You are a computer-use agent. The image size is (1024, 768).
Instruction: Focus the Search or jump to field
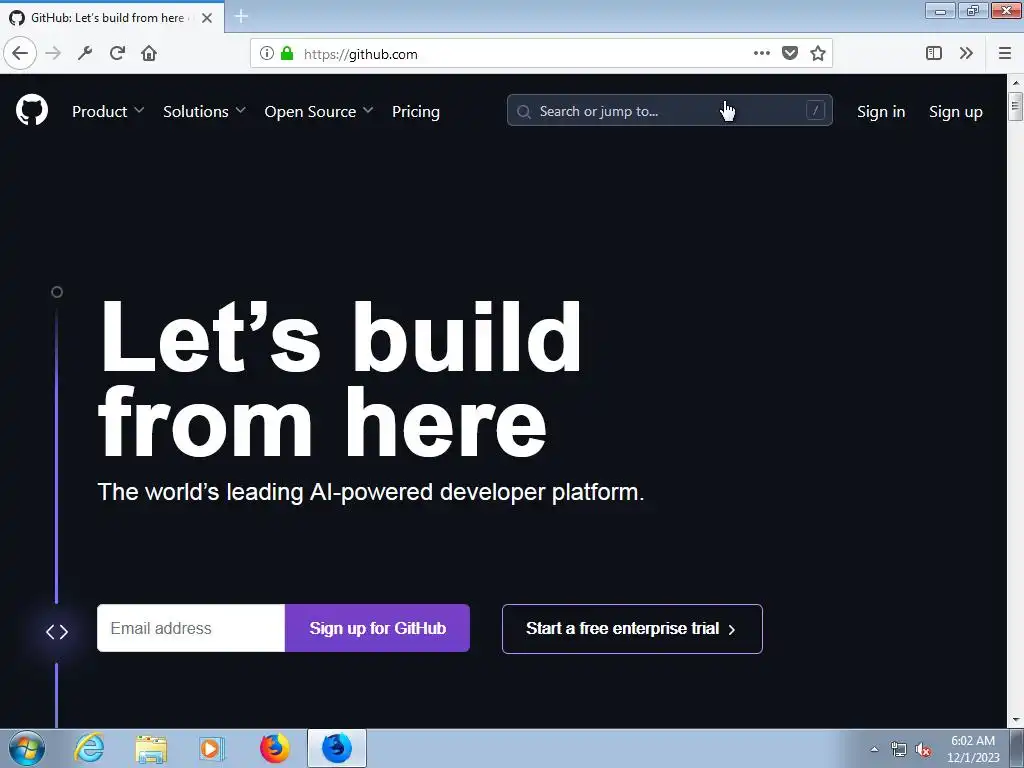point(669,110)
